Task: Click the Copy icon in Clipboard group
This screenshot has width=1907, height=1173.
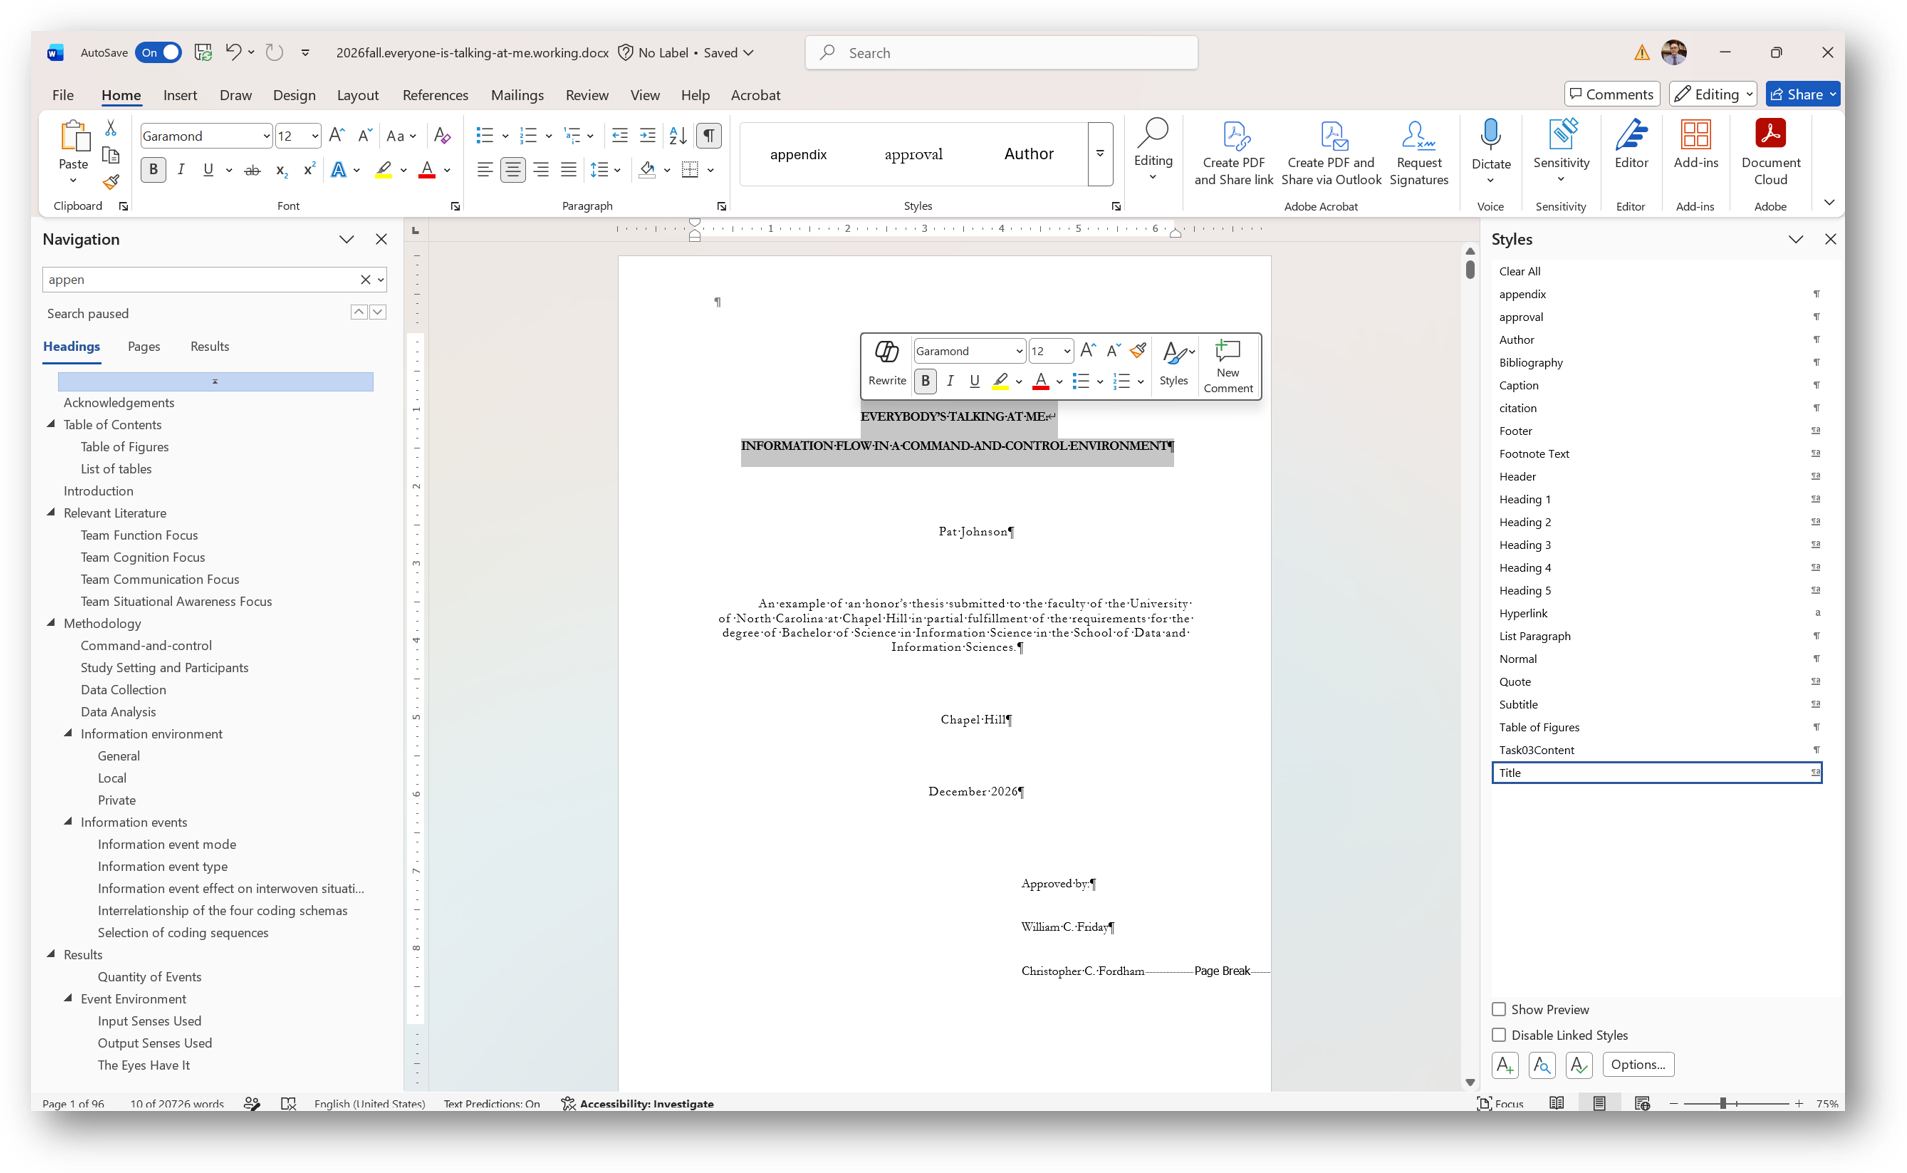Action: point(111,155)
